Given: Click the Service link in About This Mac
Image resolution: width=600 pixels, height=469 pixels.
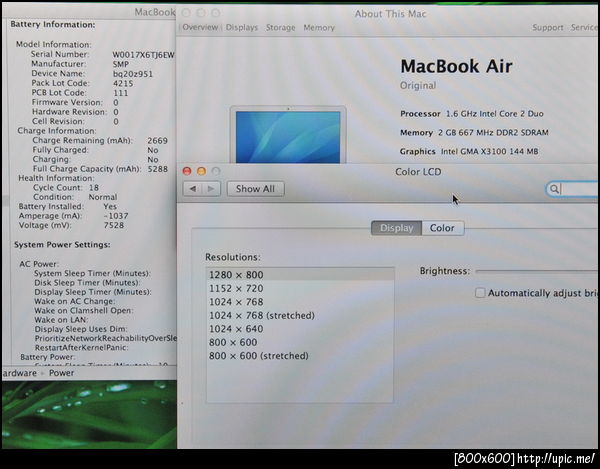Looking at the screenshot, I should pyautogui.click(x=584, y=28).
